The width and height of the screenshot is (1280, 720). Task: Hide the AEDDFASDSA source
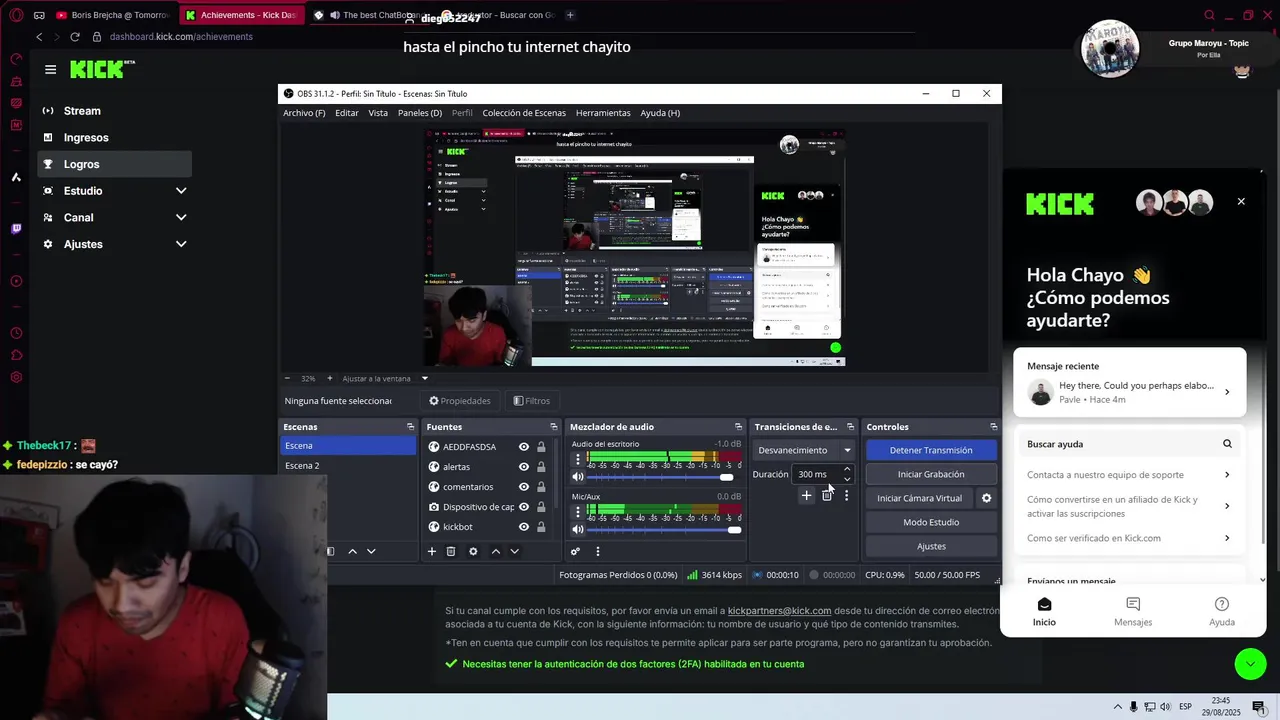click(523, 447)
